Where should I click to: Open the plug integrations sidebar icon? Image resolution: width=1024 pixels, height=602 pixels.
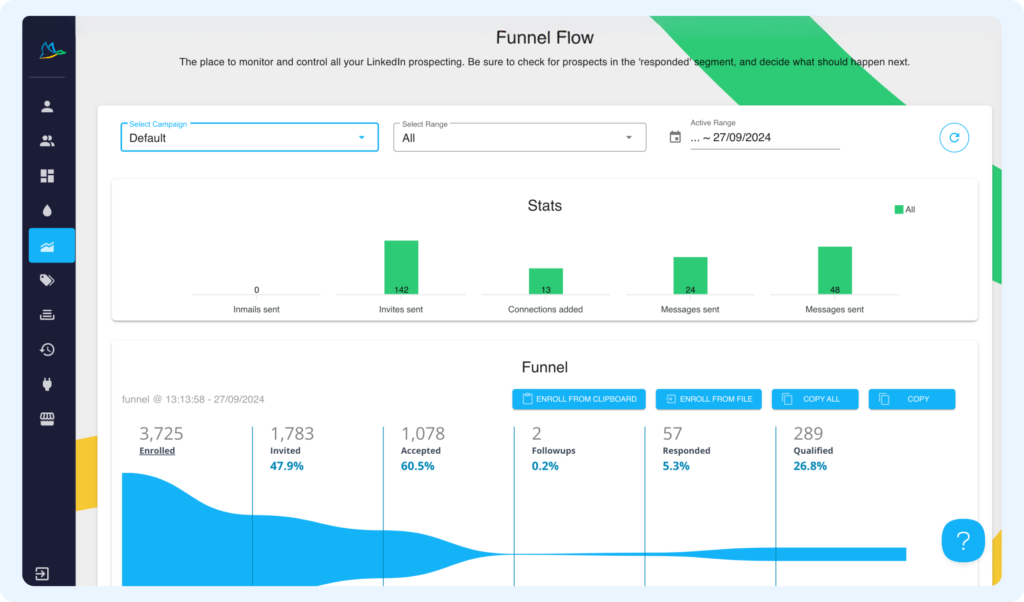(x=47, y=384)
